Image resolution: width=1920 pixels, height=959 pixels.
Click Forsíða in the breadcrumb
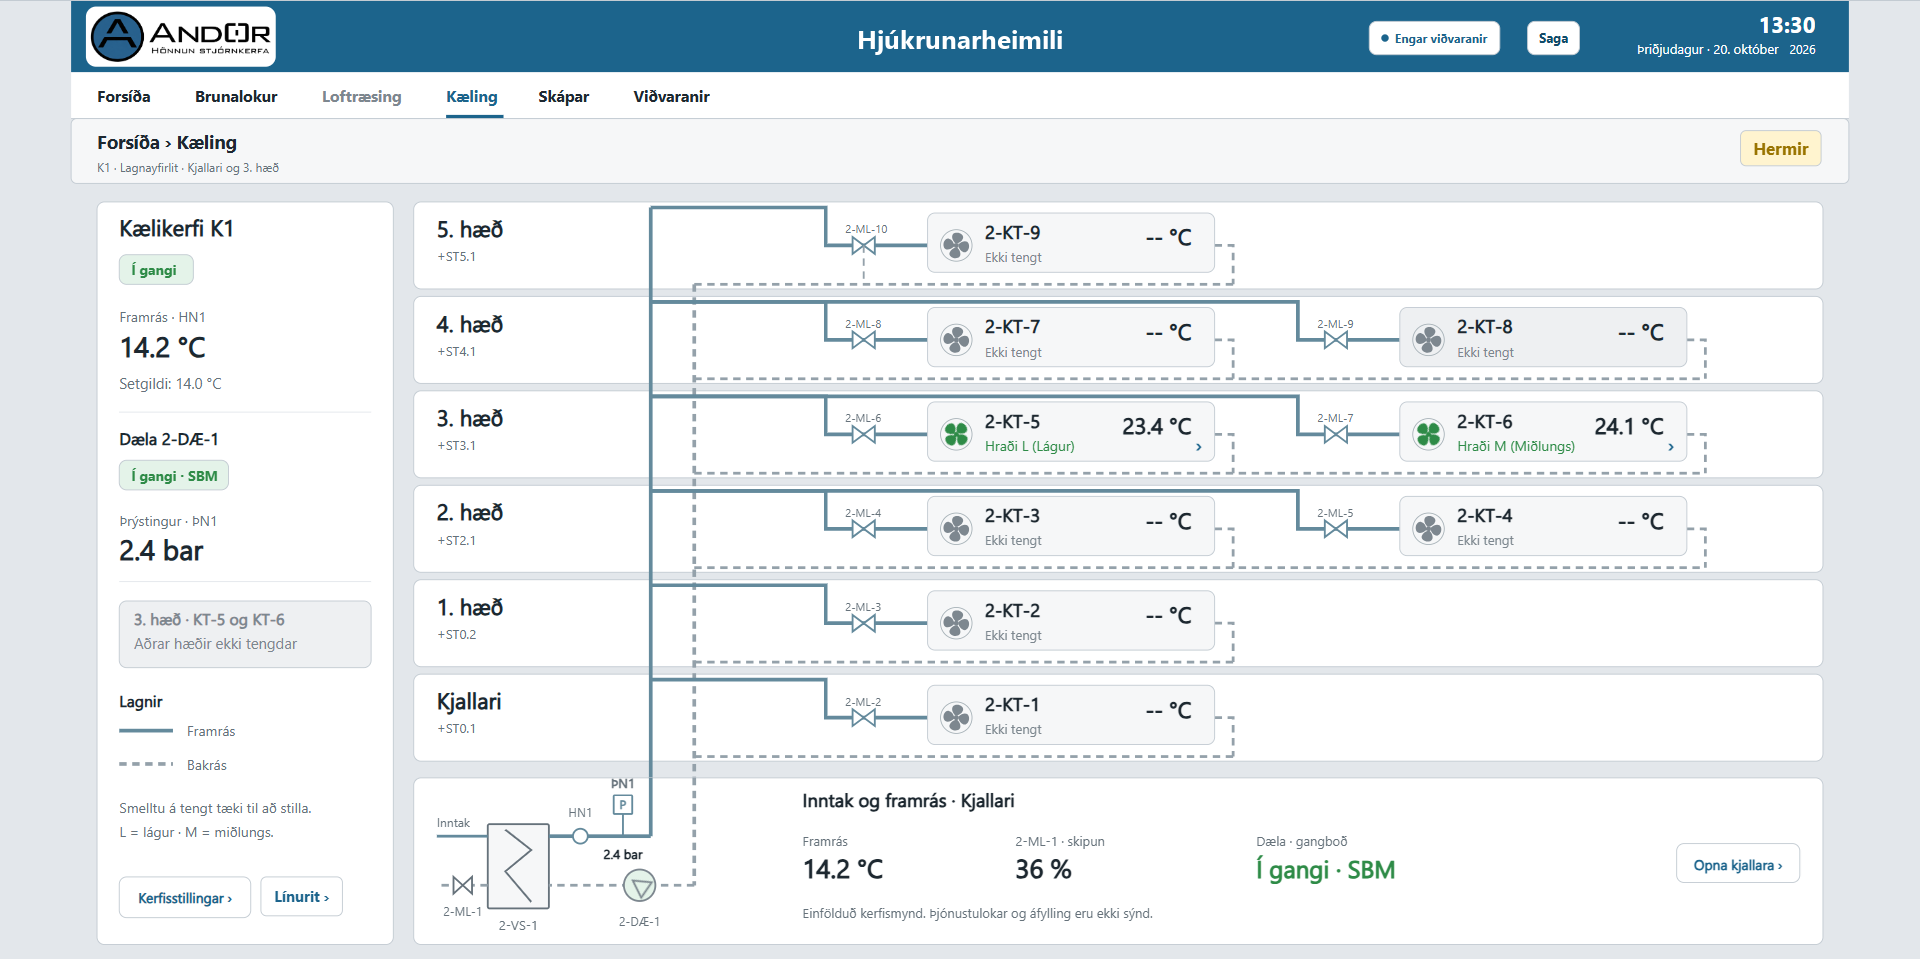[128, 143]
